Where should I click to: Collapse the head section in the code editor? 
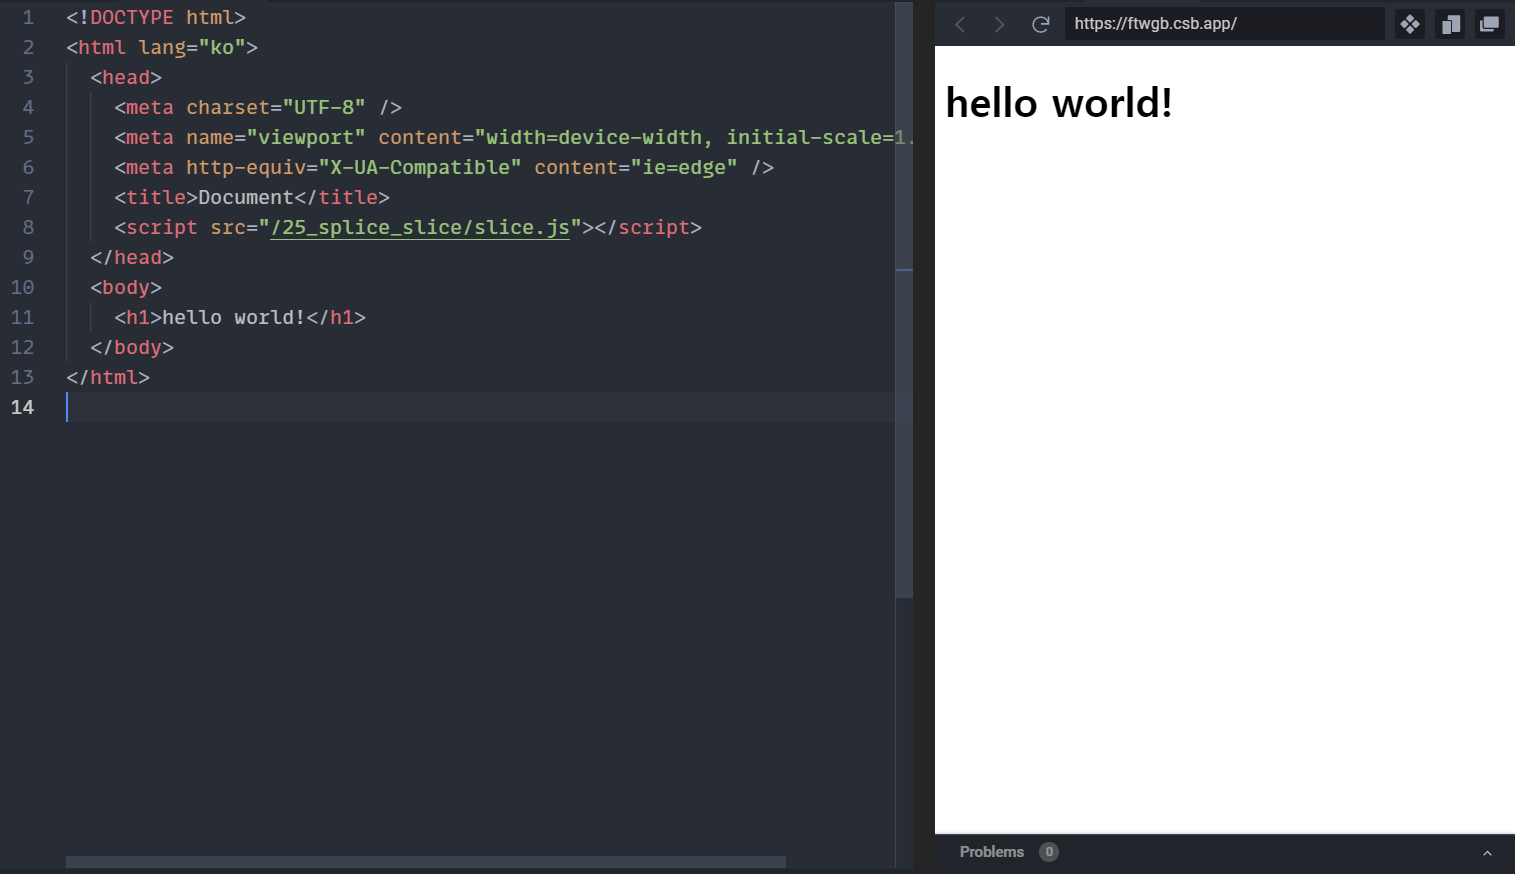tap(52, 77)
